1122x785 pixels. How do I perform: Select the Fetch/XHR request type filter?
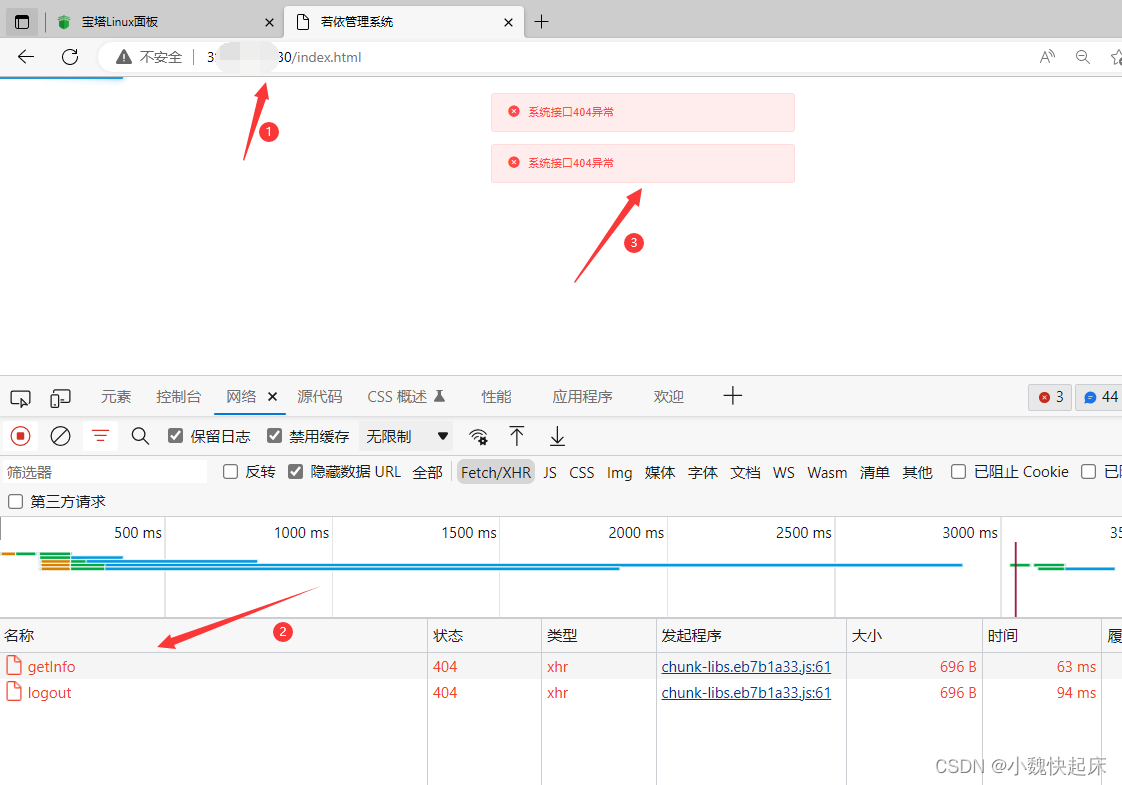click(496, 472)
